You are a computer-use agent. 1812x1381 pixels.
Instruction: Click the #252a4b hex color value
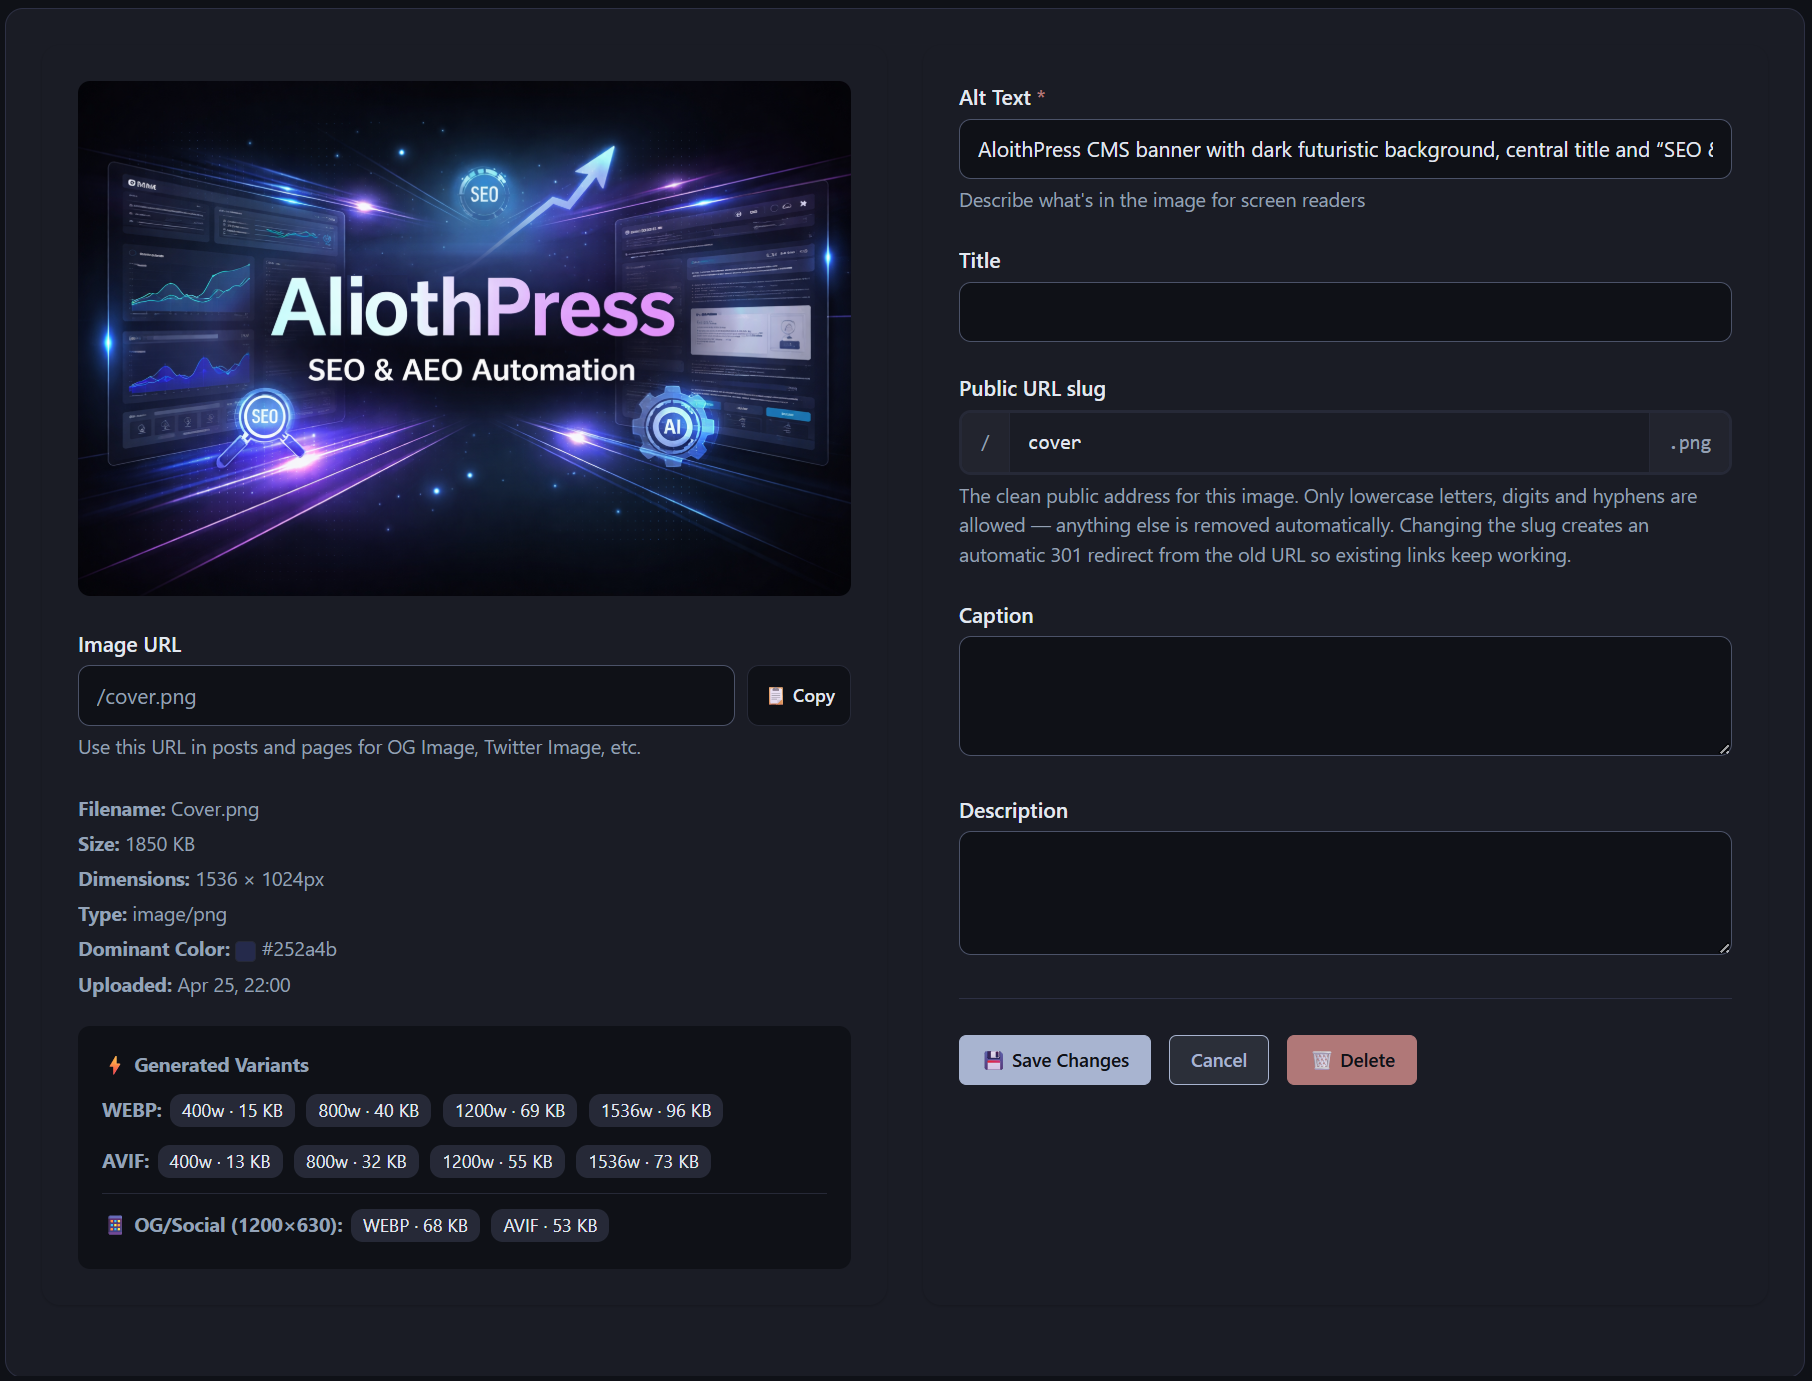point(299,949)
